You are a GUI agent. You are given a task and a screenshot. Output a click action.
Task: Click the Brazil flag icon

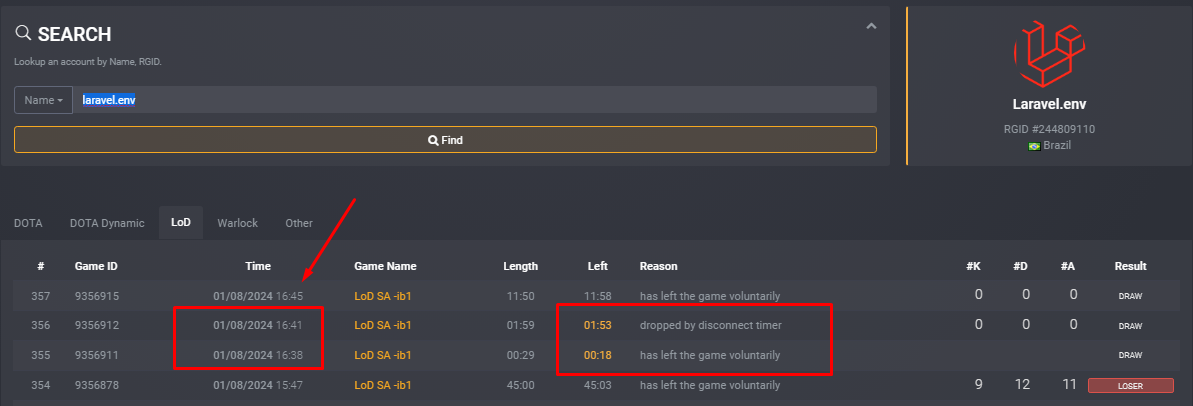(1035, 145)
